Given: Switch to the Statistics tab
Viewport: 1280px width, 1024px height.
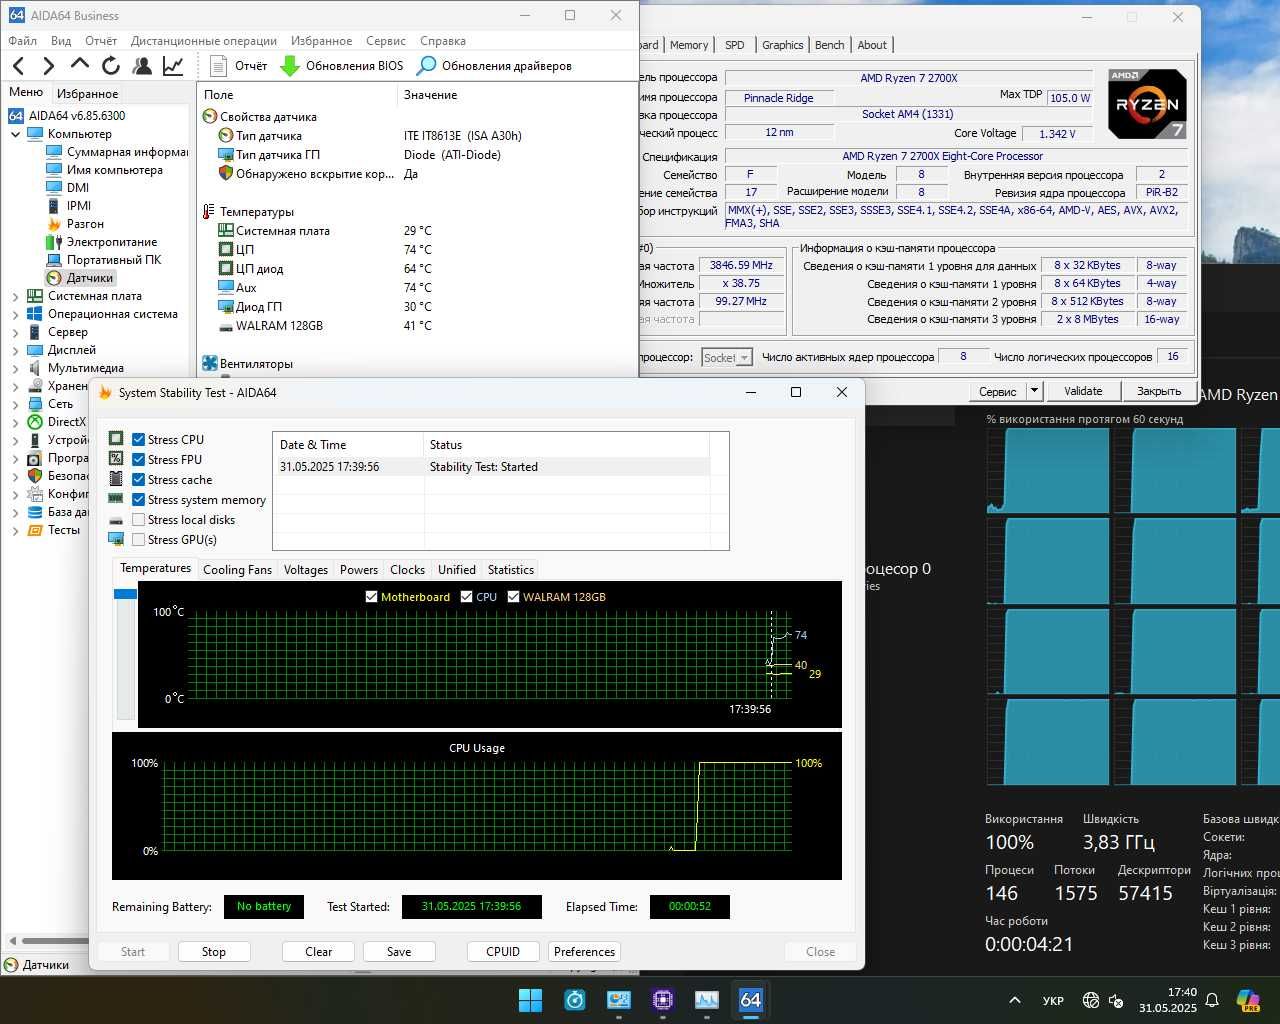Looking at the screenshot, I should (x=511, y=570).
